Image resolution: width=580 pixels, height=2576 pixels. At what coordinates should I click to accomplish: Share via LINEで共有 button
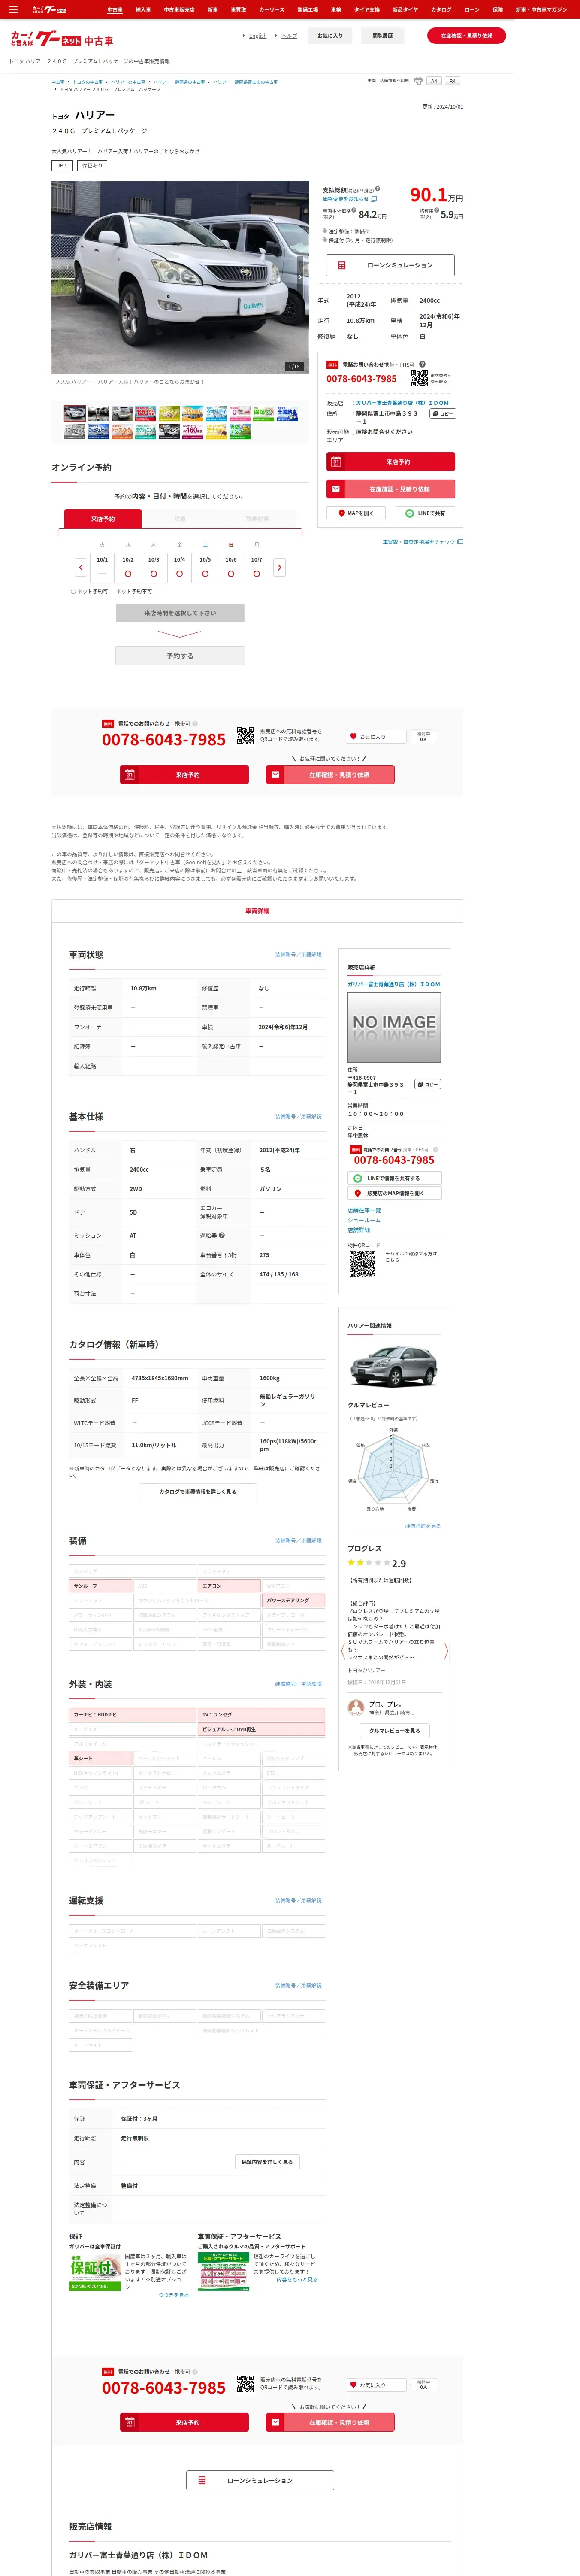[426, 513]
